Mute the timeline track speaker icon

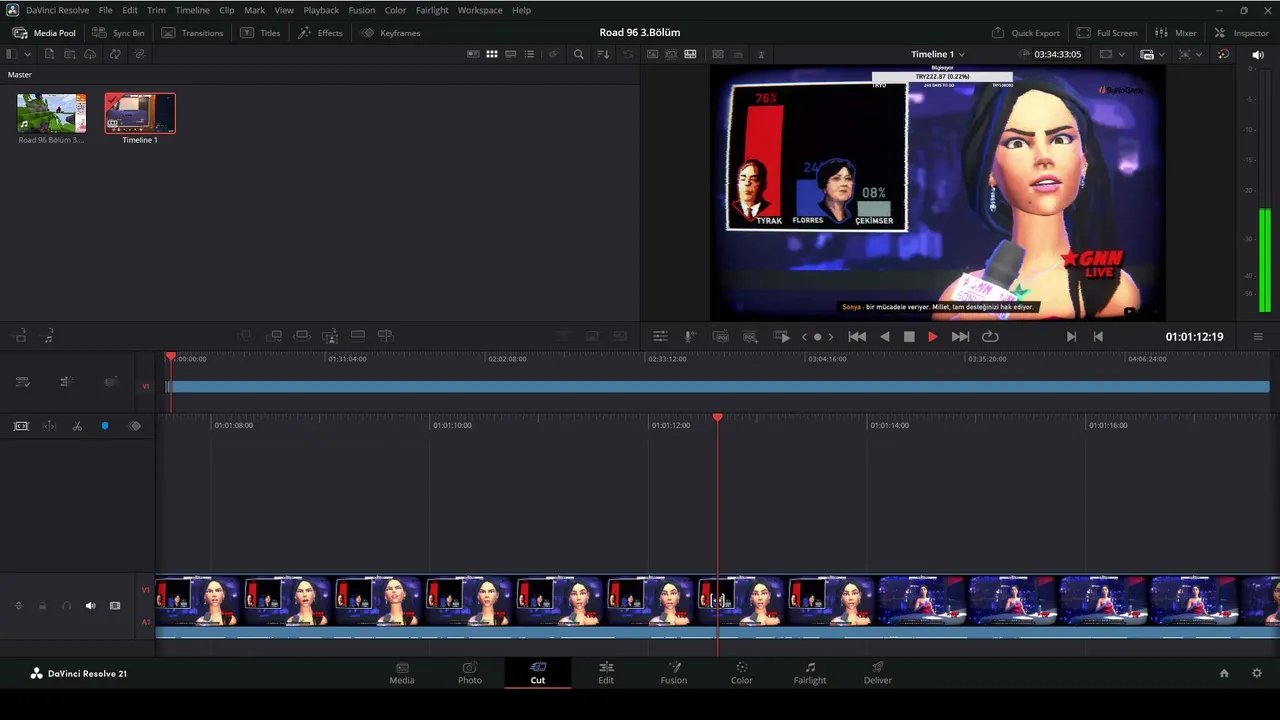90,606
